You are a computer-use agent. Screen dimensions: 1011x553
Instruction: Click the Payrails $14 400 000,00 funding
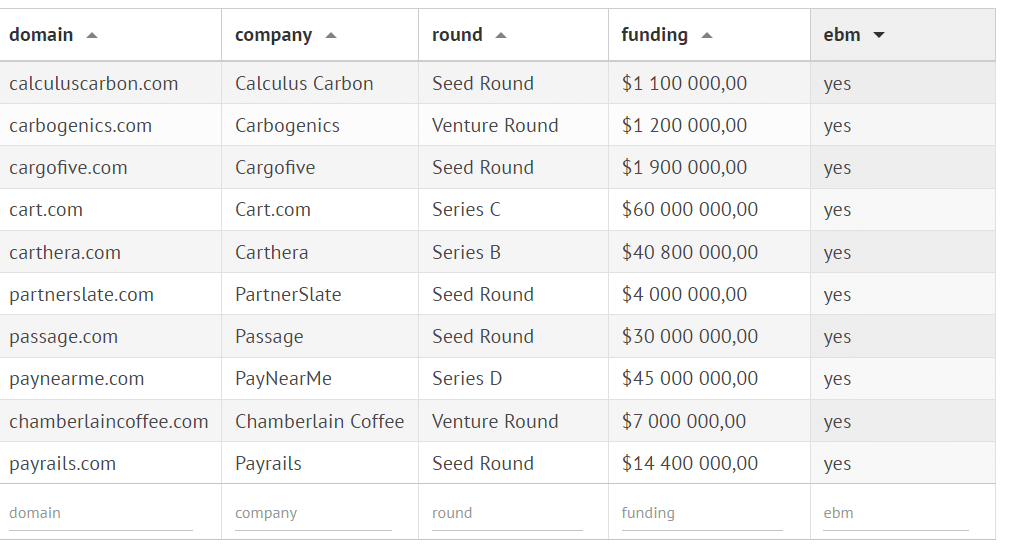690,464
